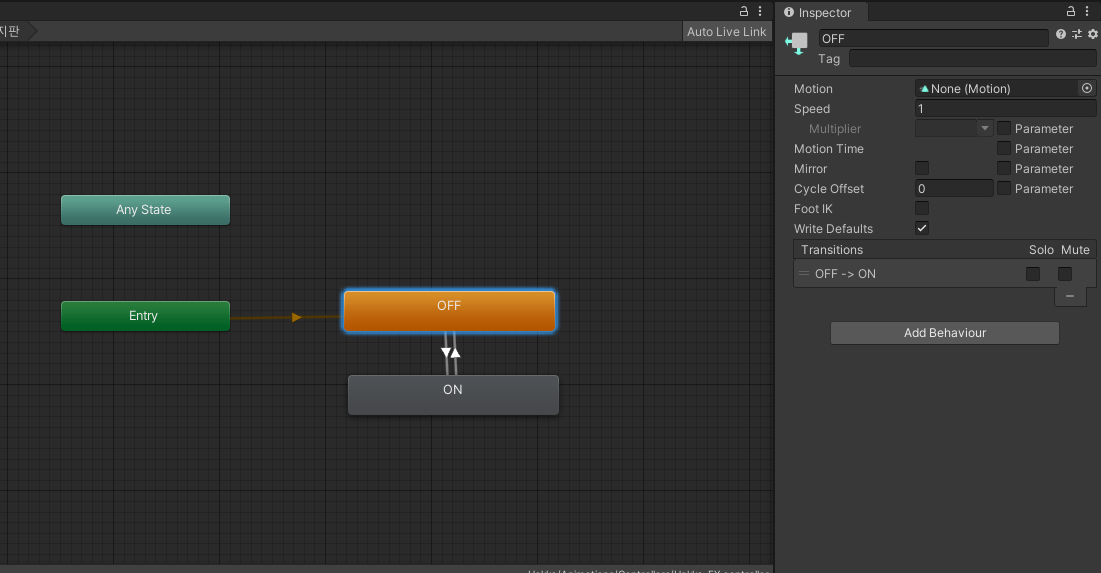Screen dimensions: 1101x573
Task: Enable the Cycle Offset Parameter checkbox
Action: pos(1004,188)
